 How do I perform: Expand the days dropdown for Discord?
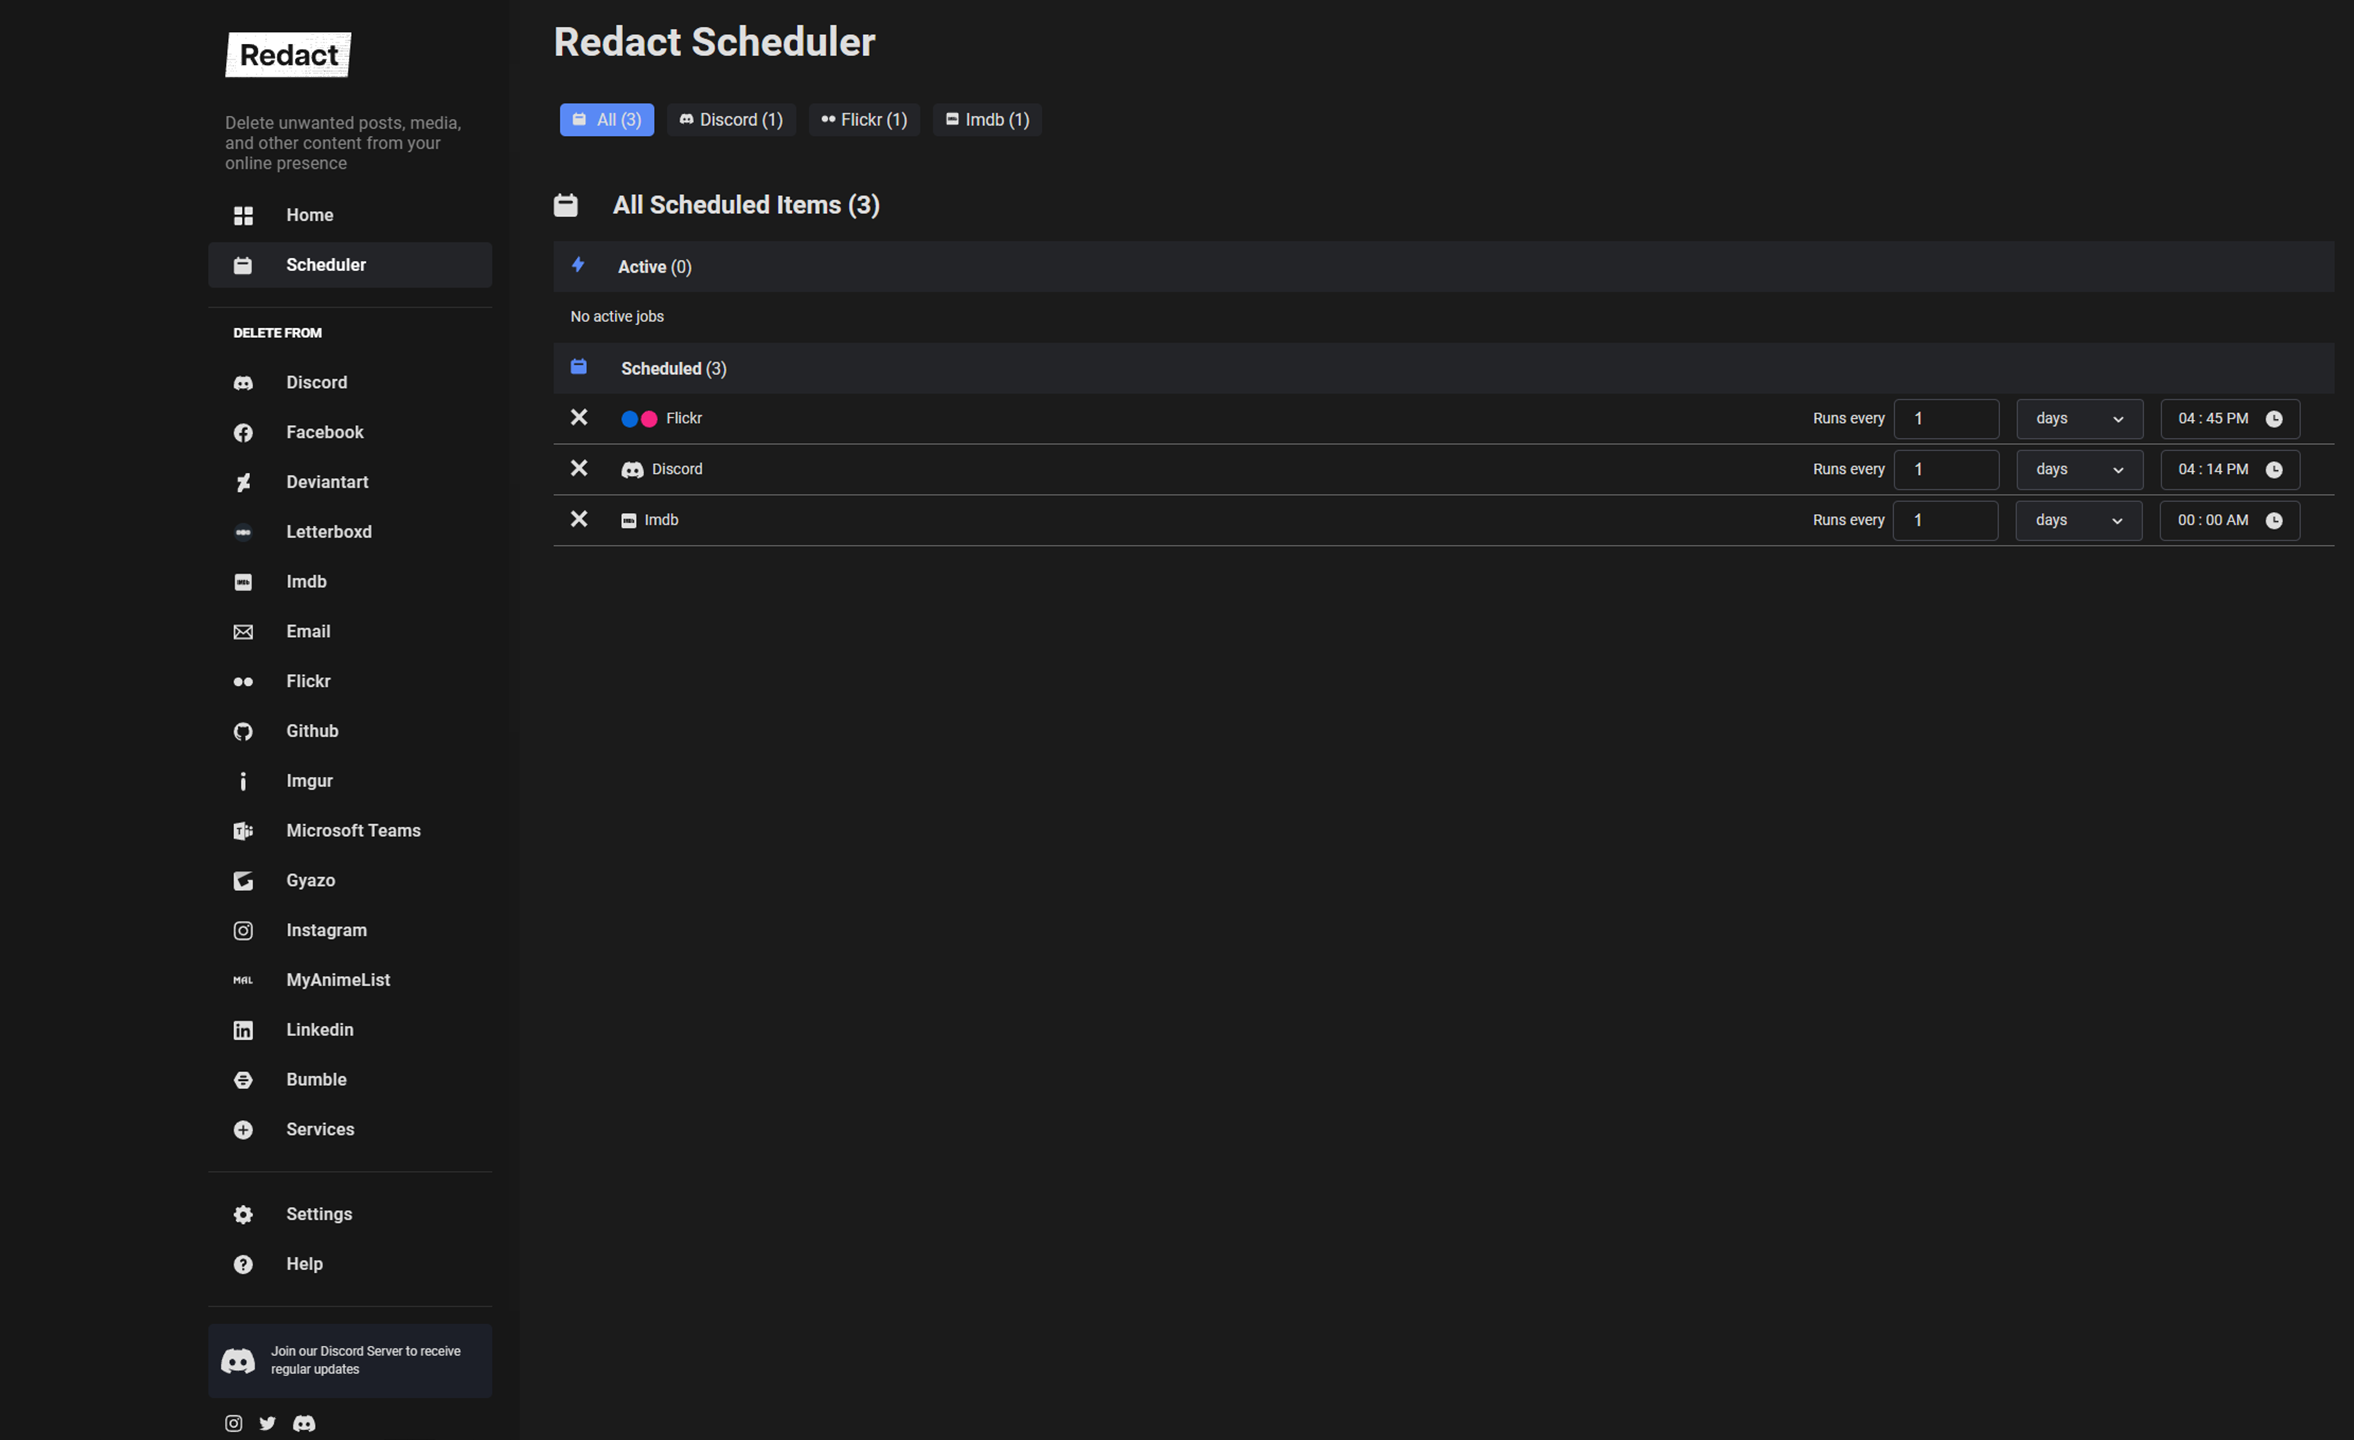pos(2078,470)
